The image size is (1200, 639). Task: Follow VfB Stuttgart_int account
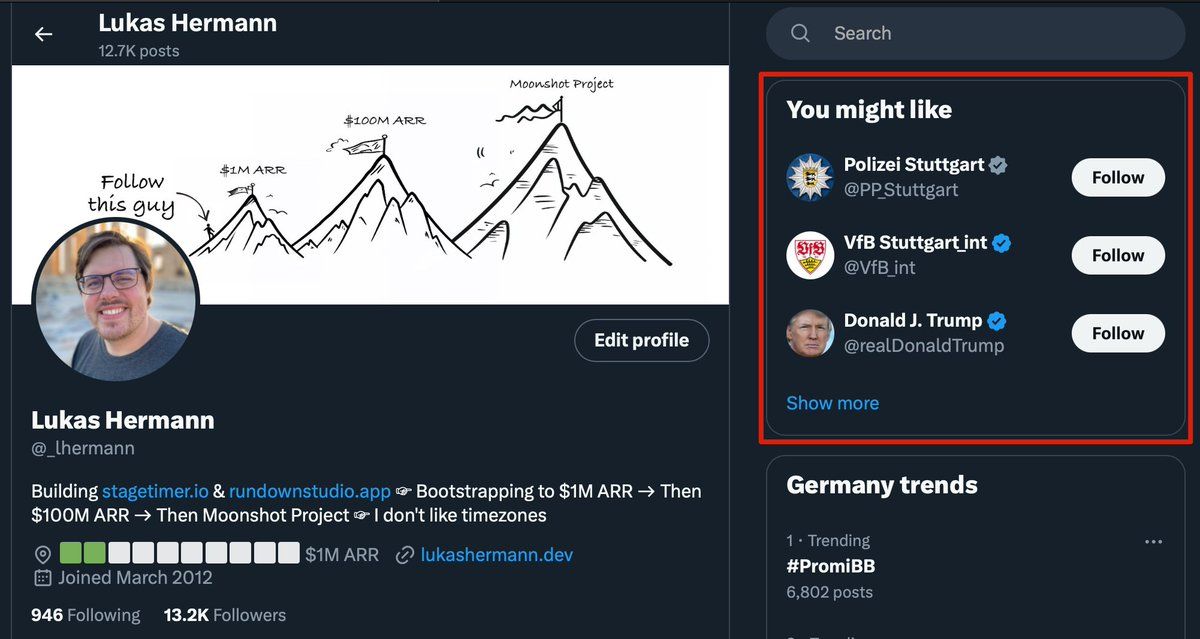(x=1117, y=255)
